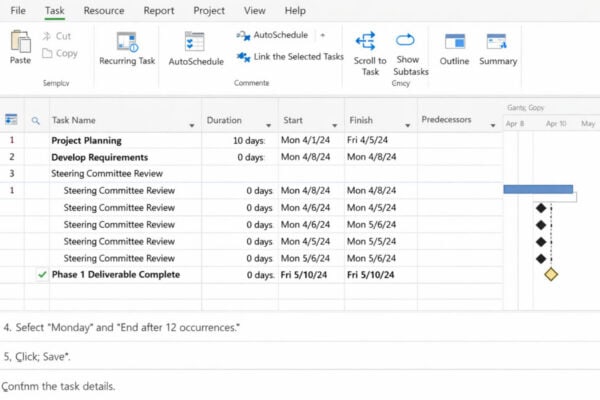Open the Start column dropdown arrow
The width and height of the screenshot is (600, 400).
[x=335, y=126]
